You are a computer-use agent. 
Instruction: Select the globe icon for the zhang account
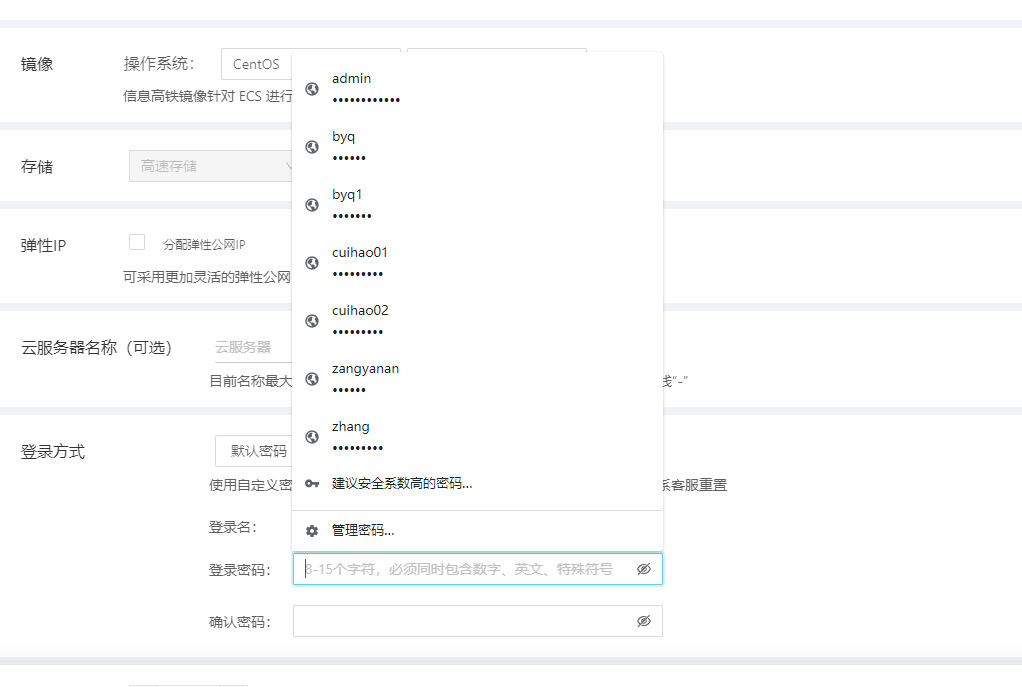[311, 437]
